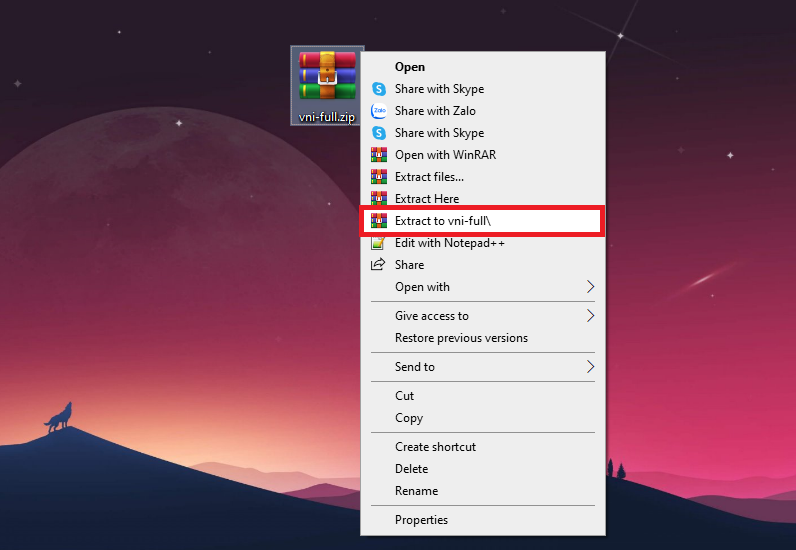
Task: Expand the Send to chevron arrow
Action: 590,367
